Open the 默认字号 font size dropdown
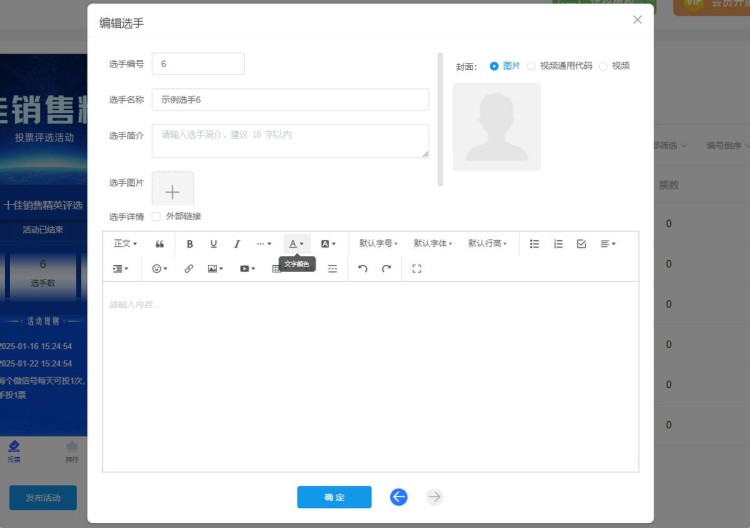Screen dimensions: 750x528 (x=378, y=244)
